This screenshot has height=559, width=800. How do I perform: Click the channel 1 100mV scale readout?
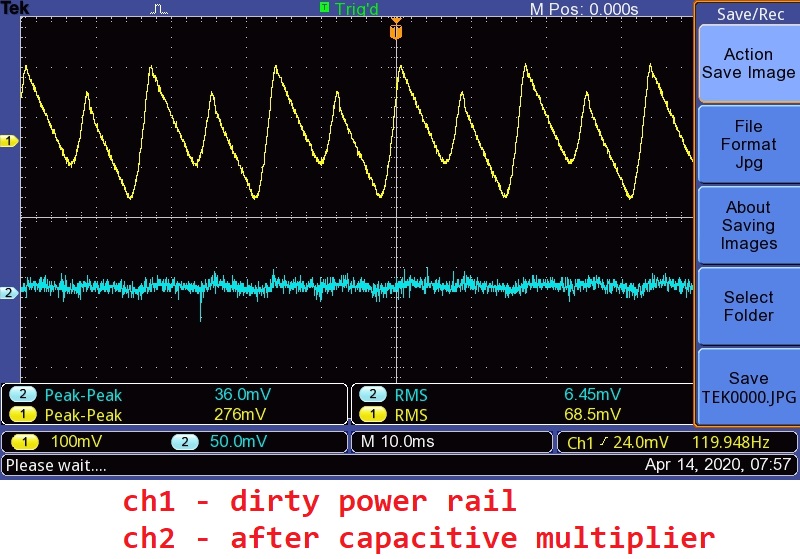pyautogui.click(x=76, y=442)
